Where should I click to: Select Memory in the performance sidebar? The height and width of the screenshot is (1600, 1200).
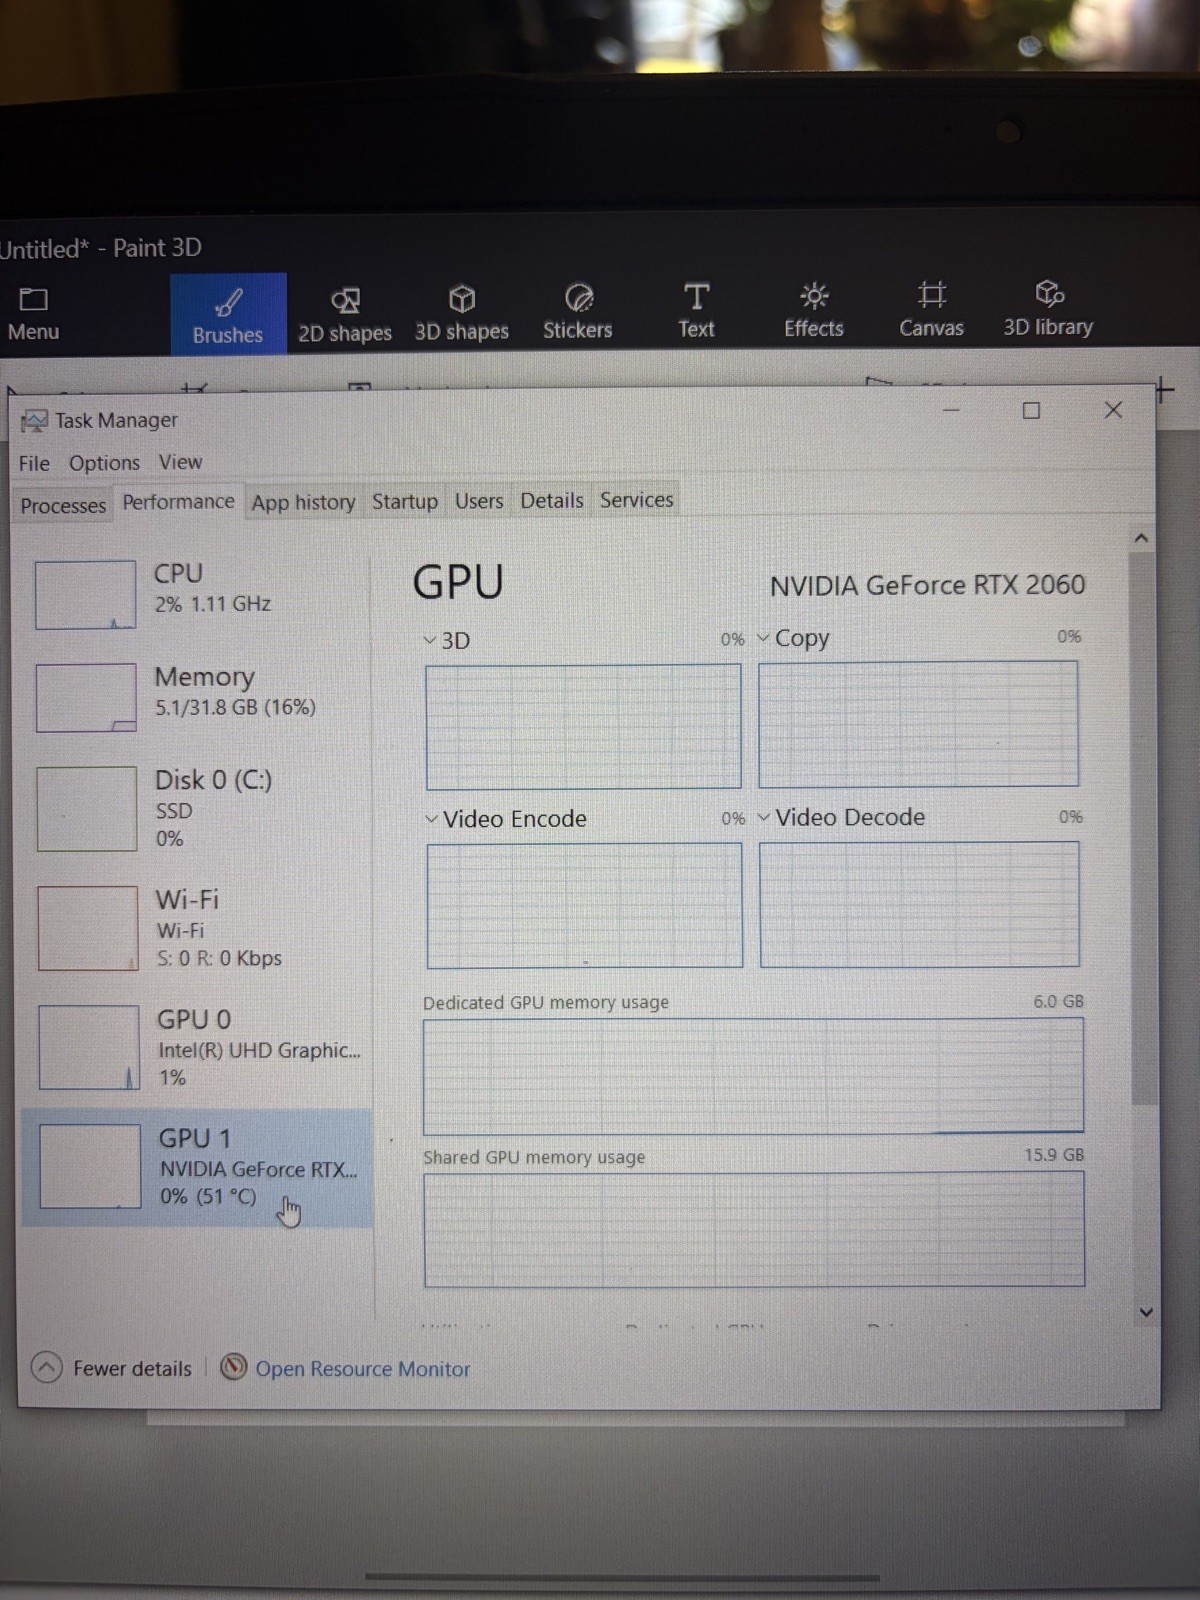click(x=196, y=697)
